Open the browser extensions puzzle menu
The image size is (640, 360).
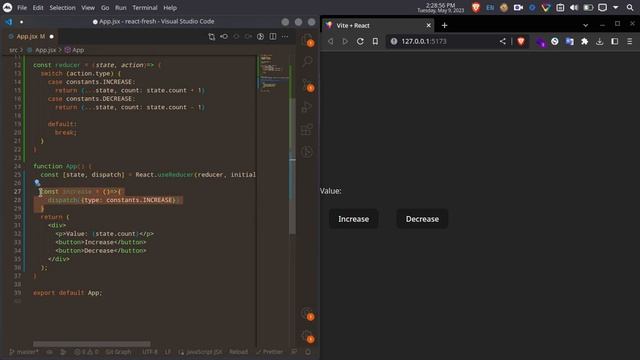coord(584,41)
